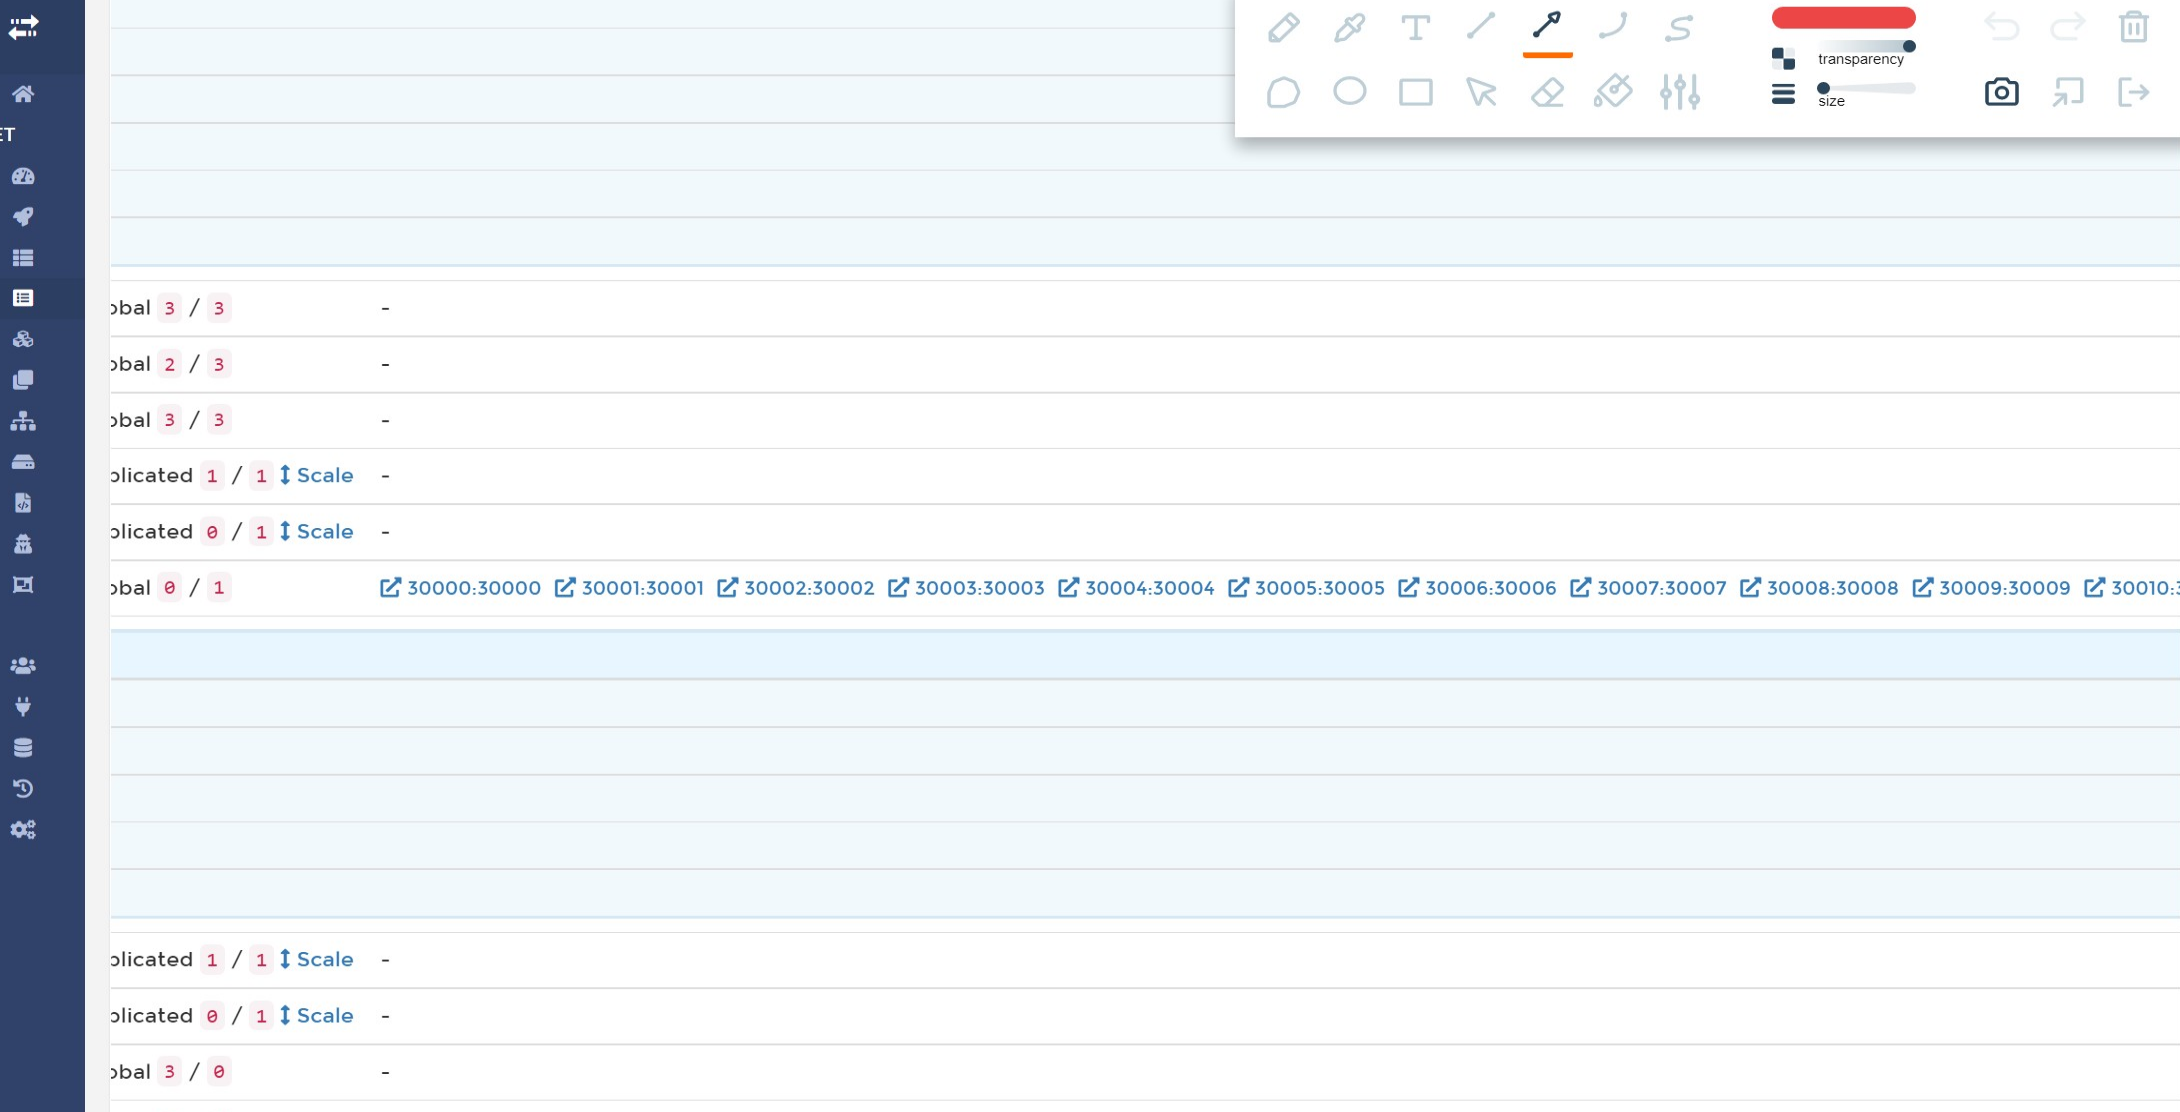Select the ellipse shape tool
2180x1112 pixels.
pyautogui.click(x=1349, y=92)
